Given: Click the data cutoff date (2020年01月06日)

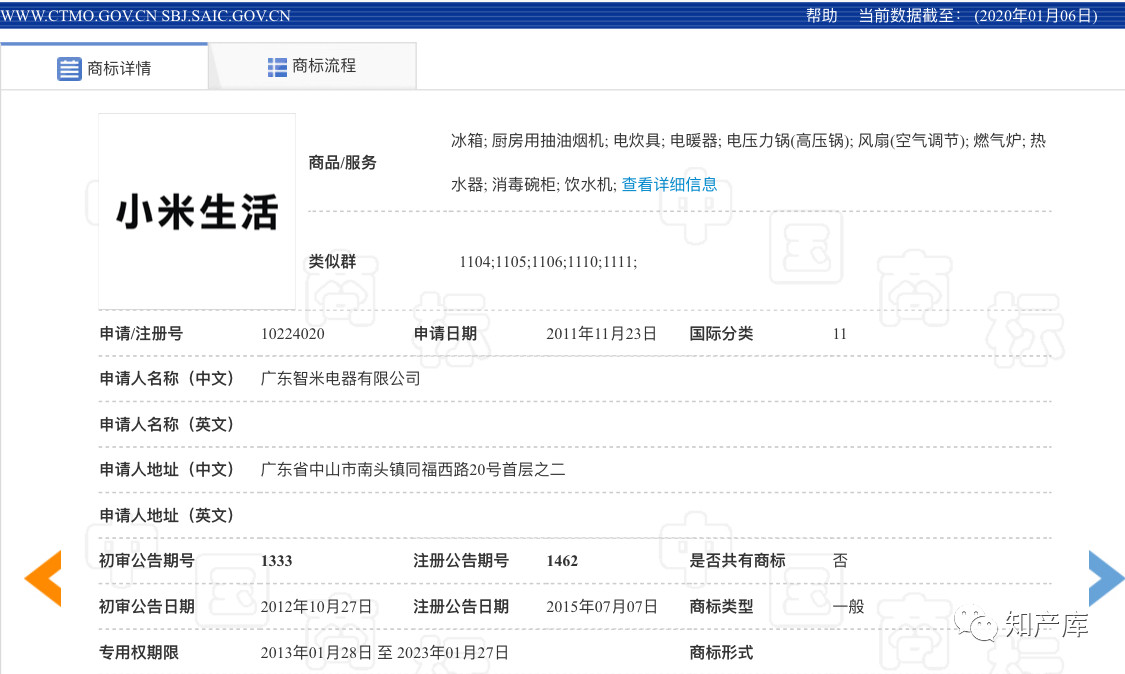Looking at the screenshot, I should 1035,15.
